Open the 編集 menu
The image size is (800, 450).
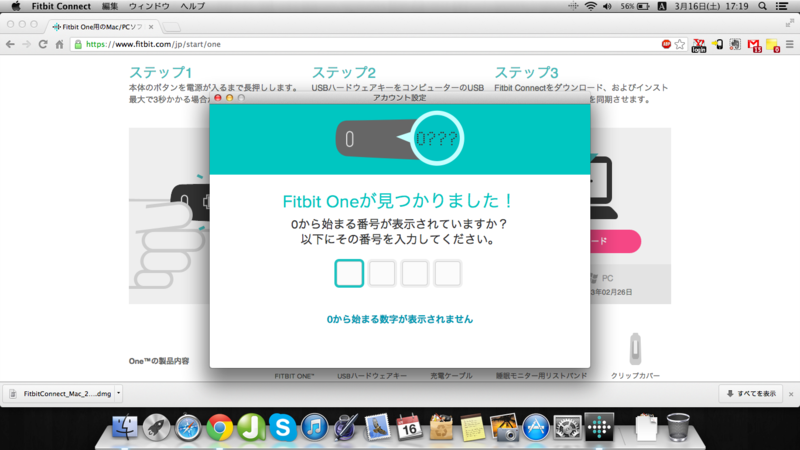pyautogui.click(x=110, y=6)
